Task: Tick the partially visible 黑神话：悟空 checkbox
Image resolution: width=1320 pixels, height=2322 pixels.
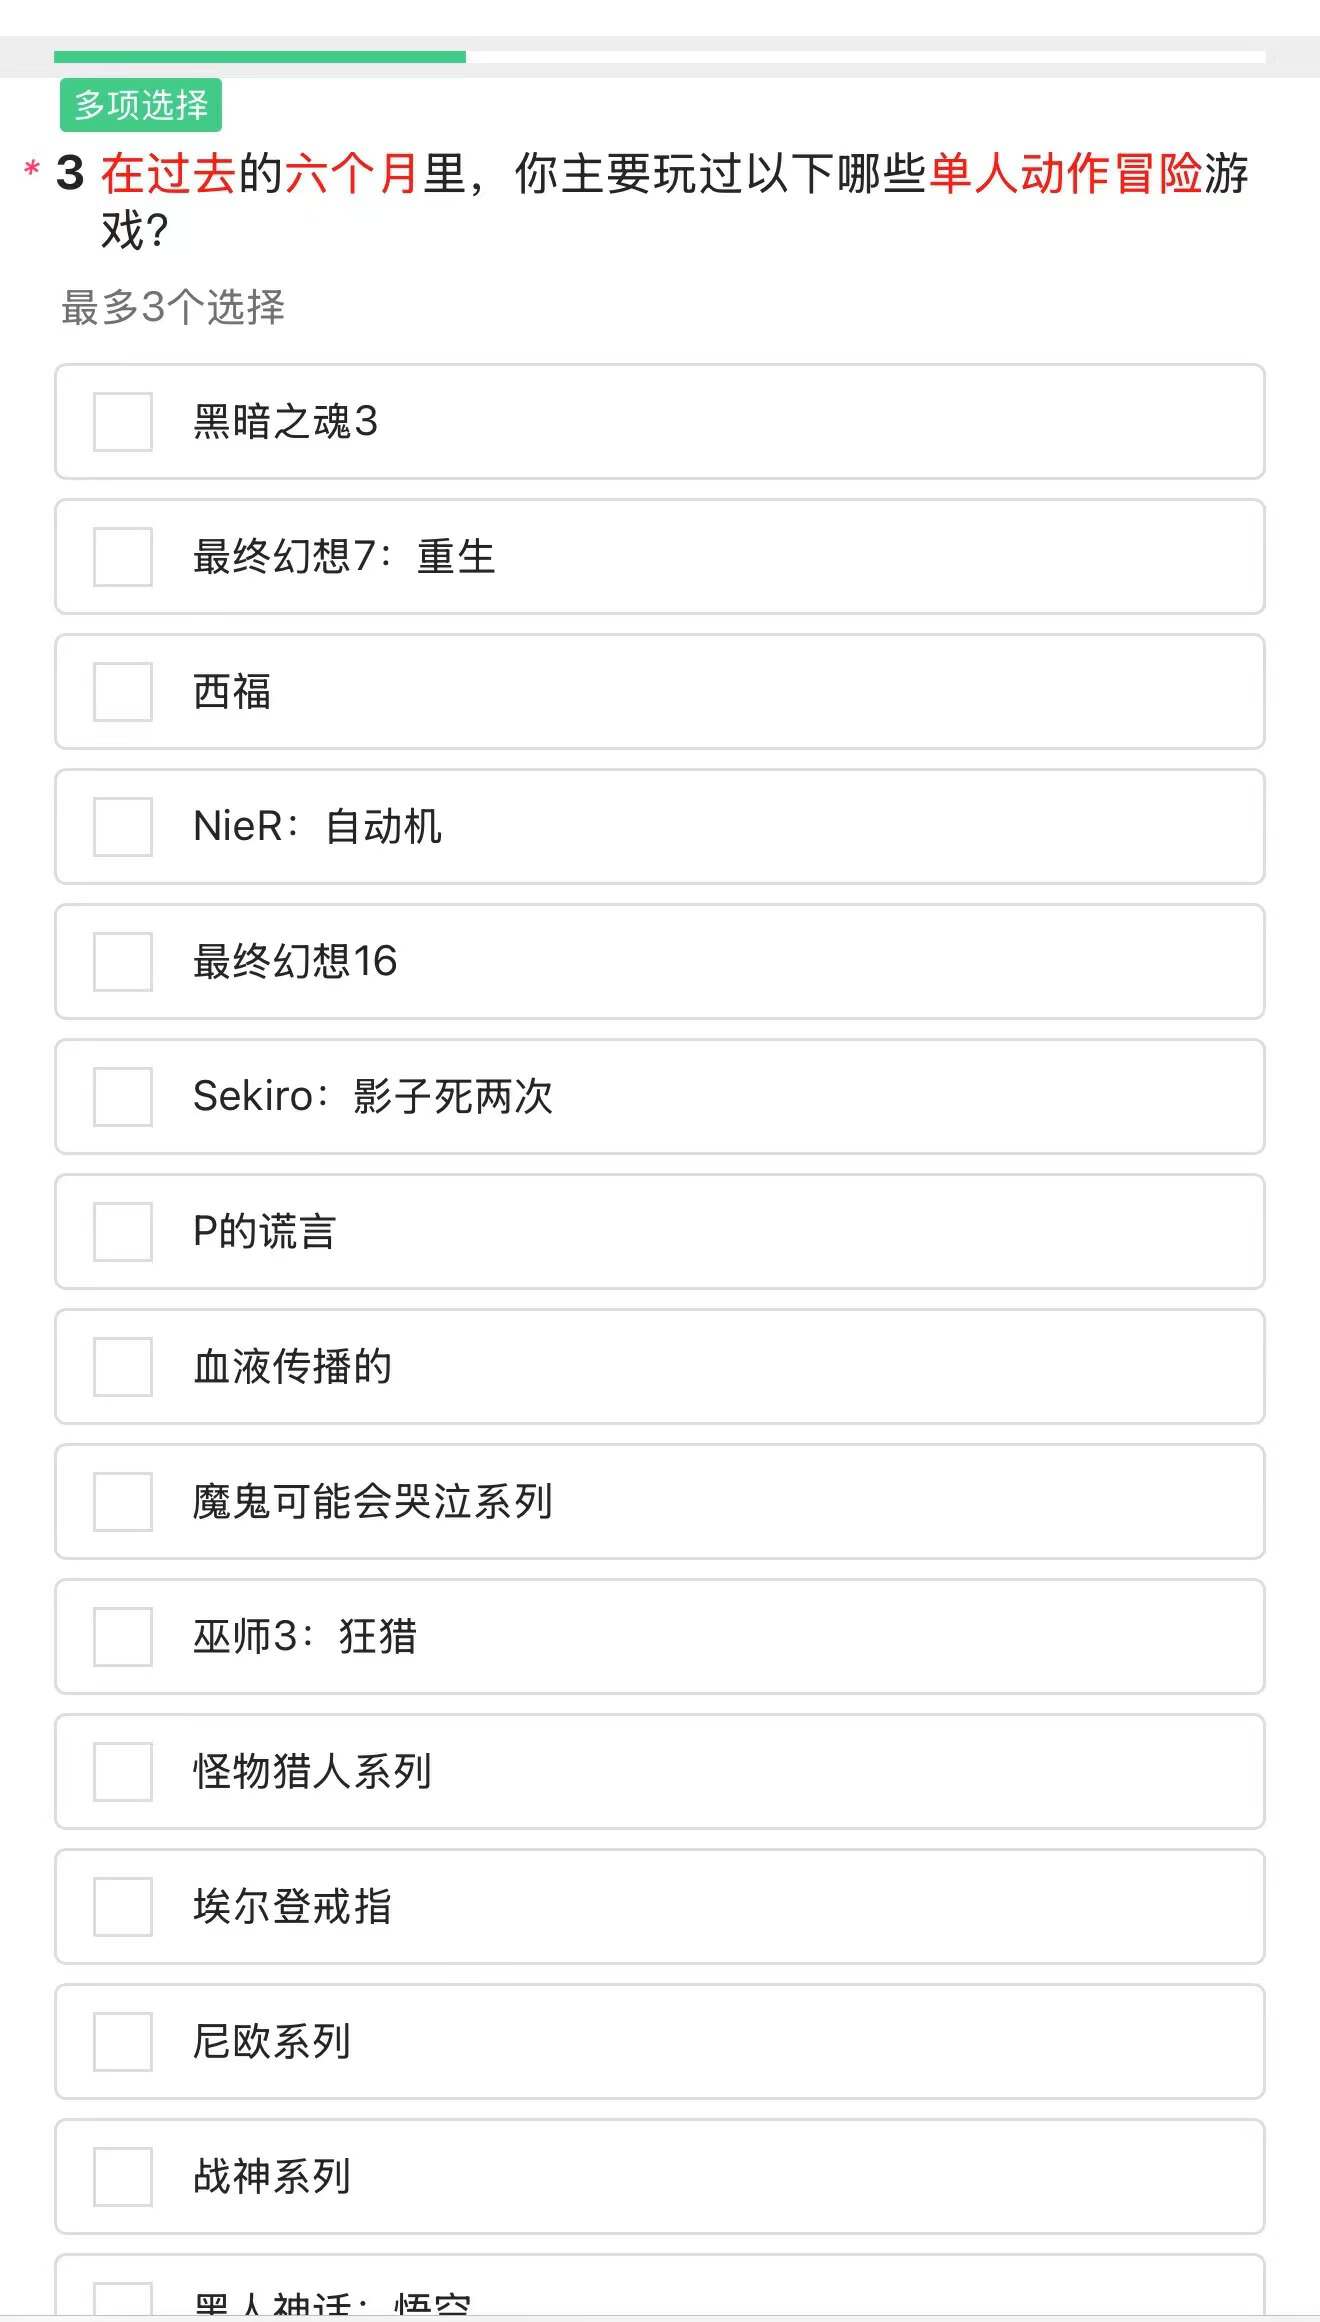Action: [123, 2299]
